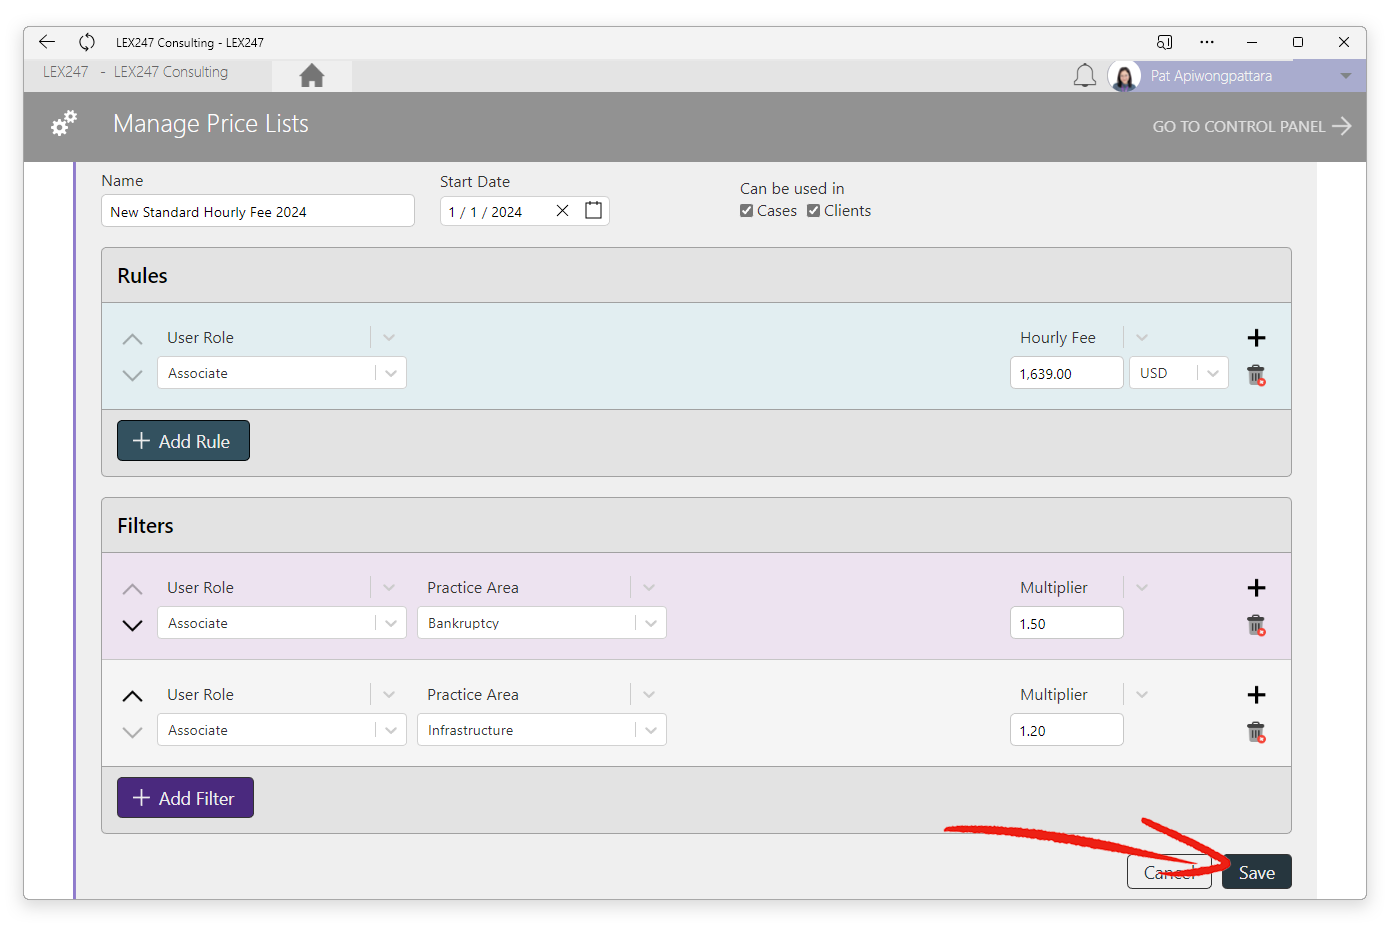Open the Bankruptcy practice area dropdown
The height and width of the screenshot is (925, 1390).
[x=651, y=623]
